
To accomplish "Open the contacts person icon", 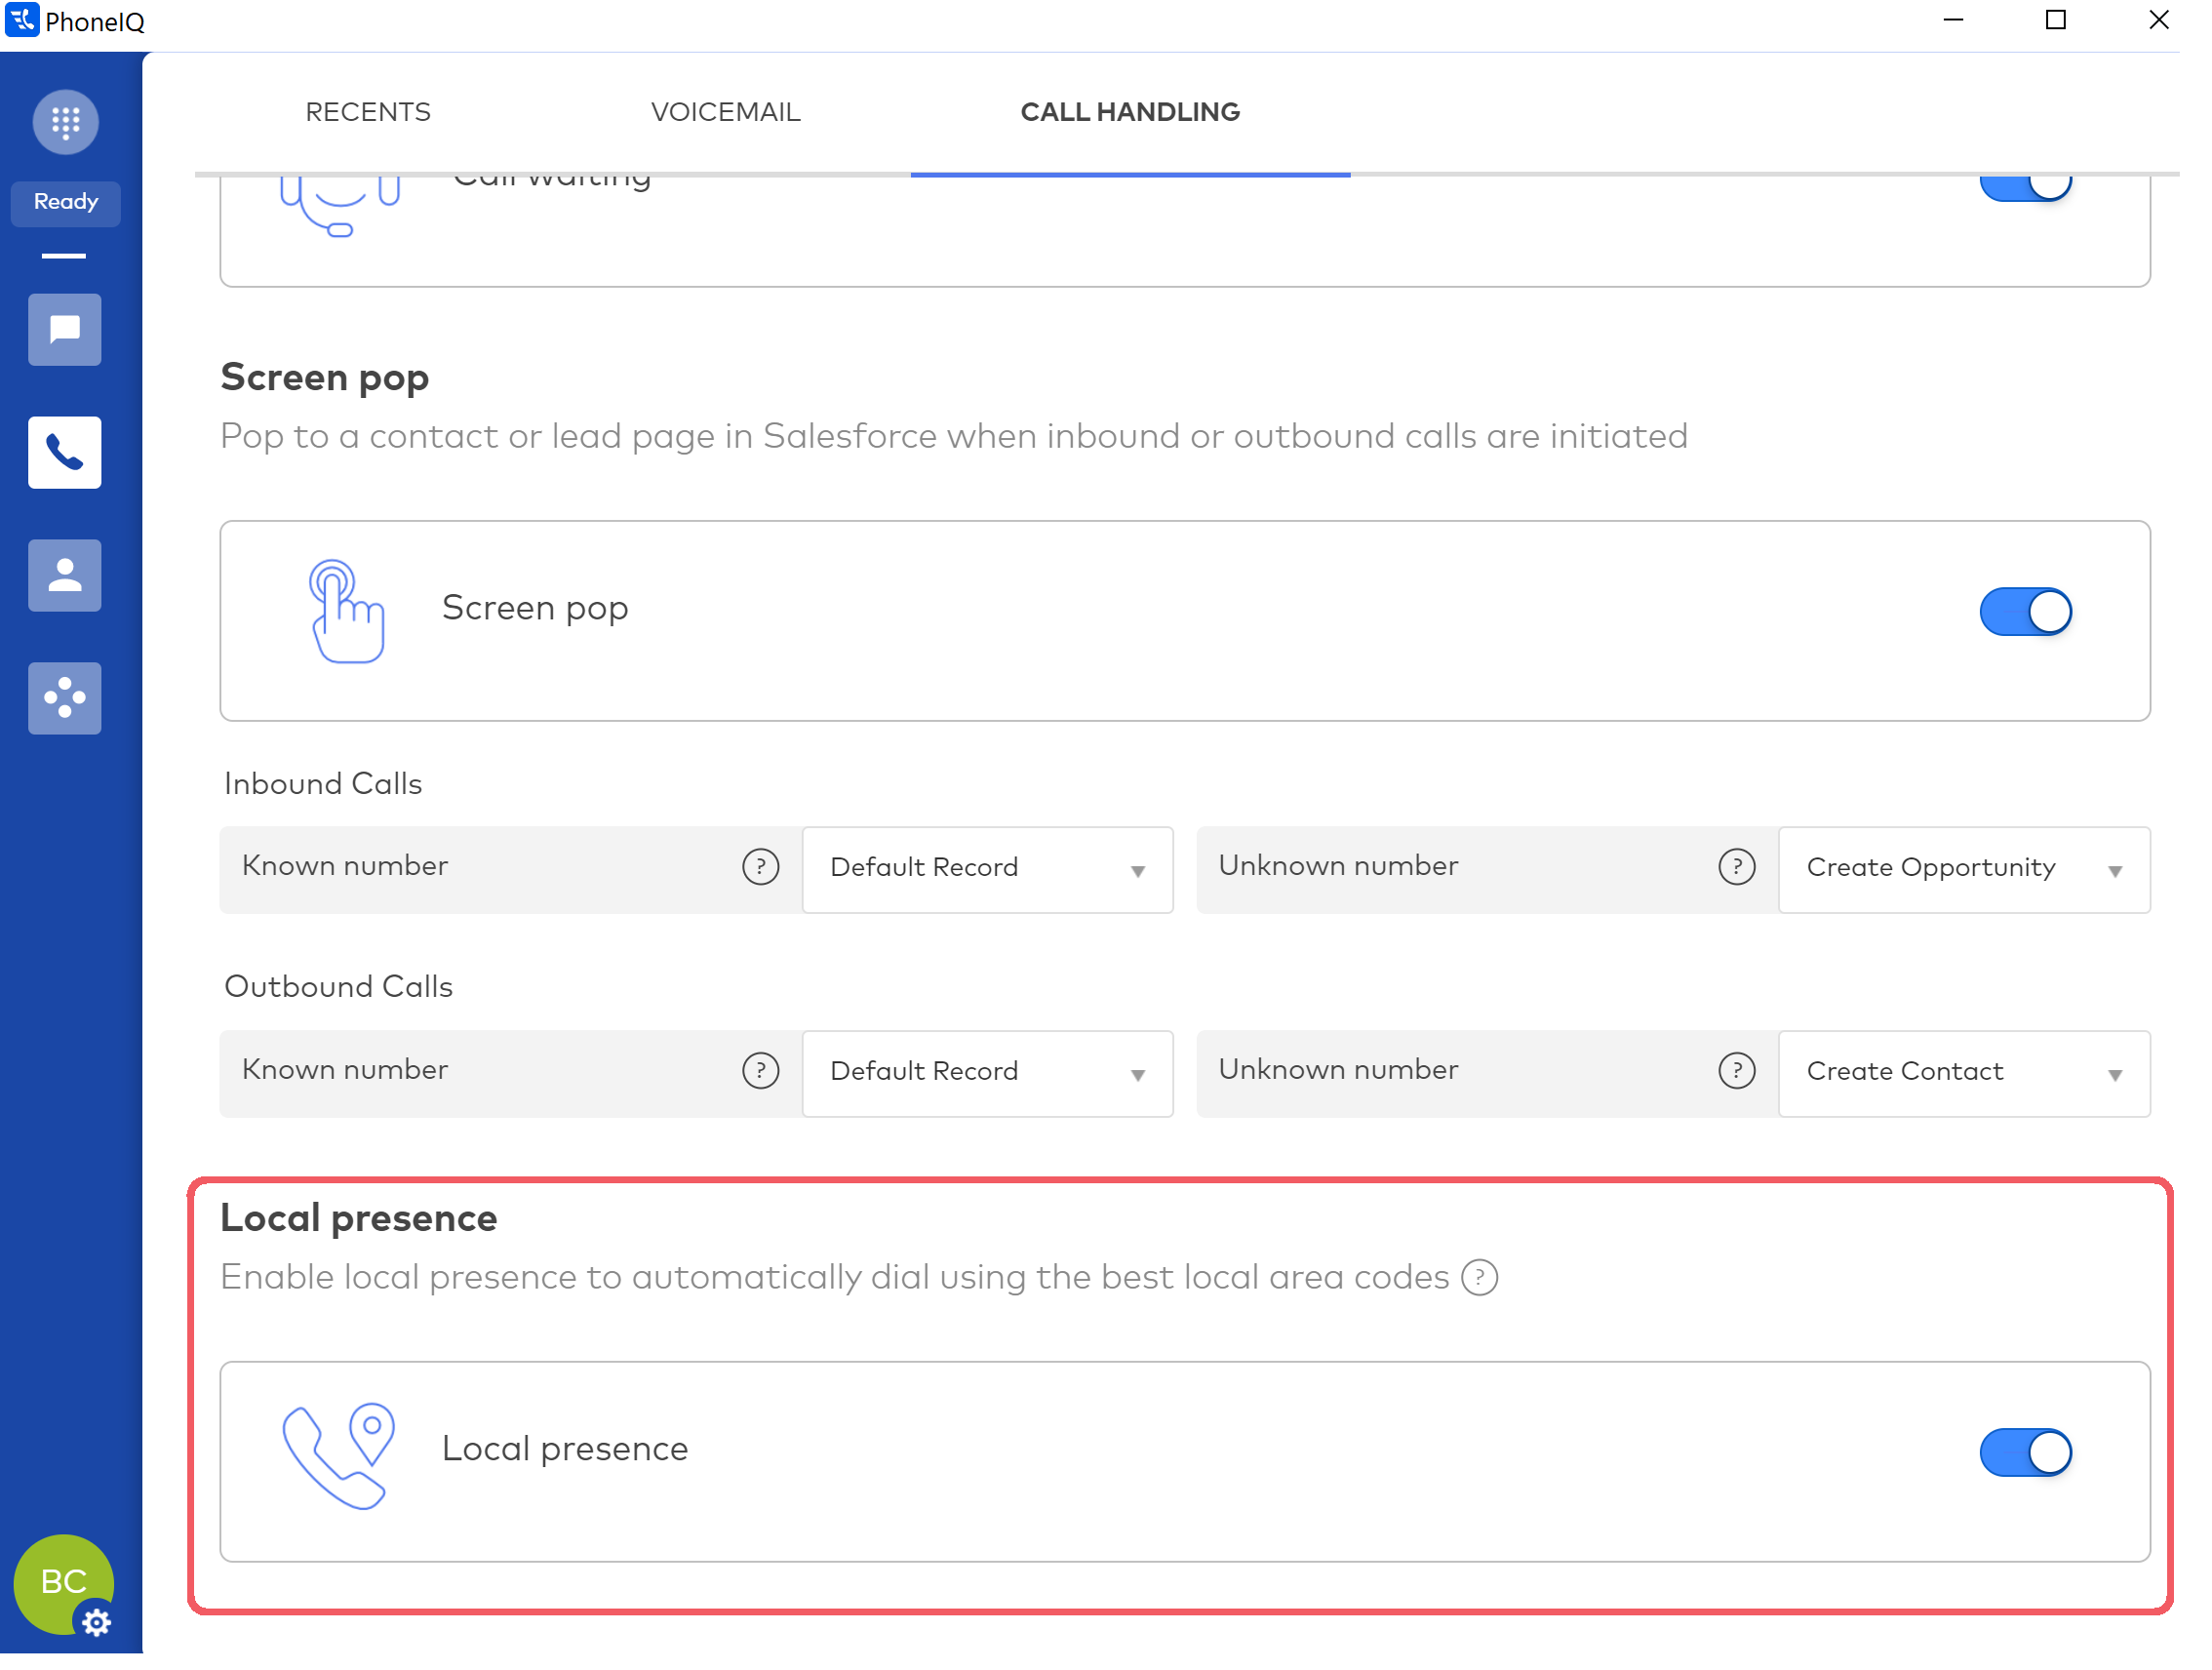I will tap(65, 576).
